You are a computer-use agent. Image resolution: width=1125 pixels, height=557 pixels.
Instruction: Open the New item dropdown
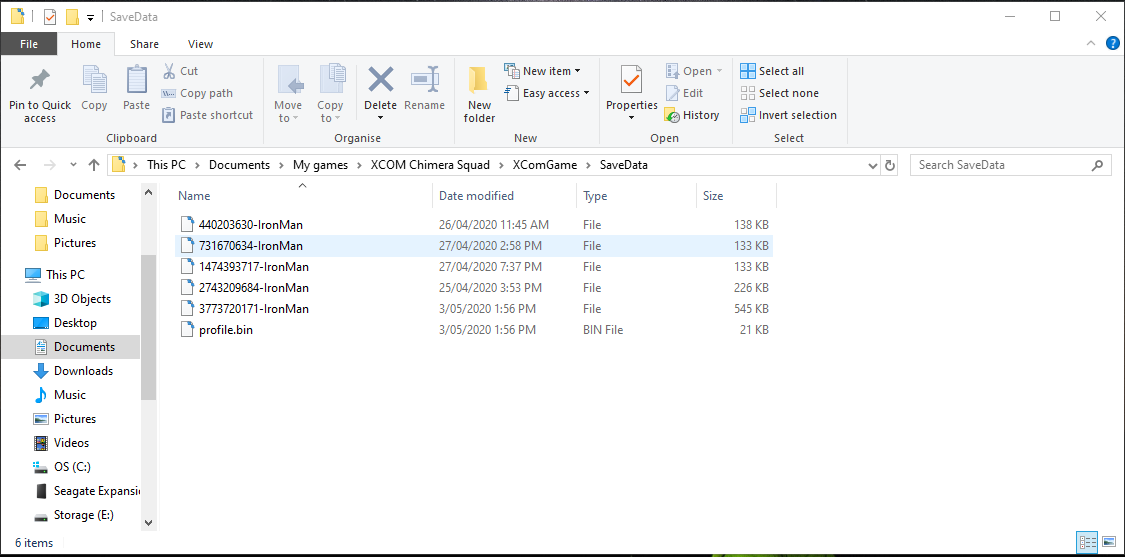click(x=547, y=71)
